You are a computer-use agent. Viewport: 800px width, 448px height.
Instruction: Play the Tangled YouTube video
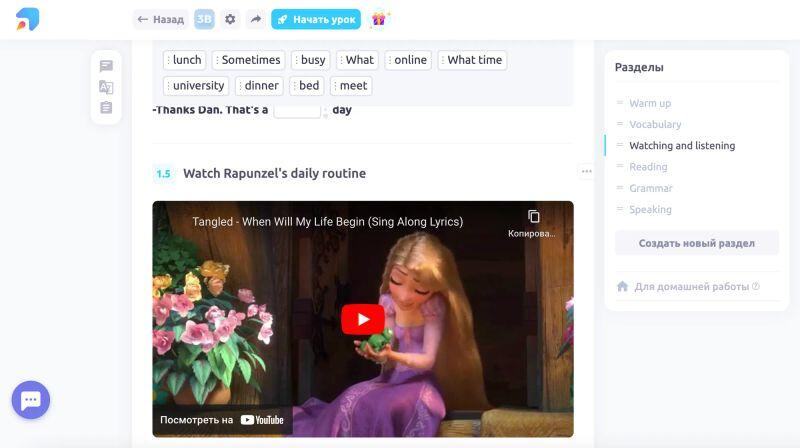362,319
